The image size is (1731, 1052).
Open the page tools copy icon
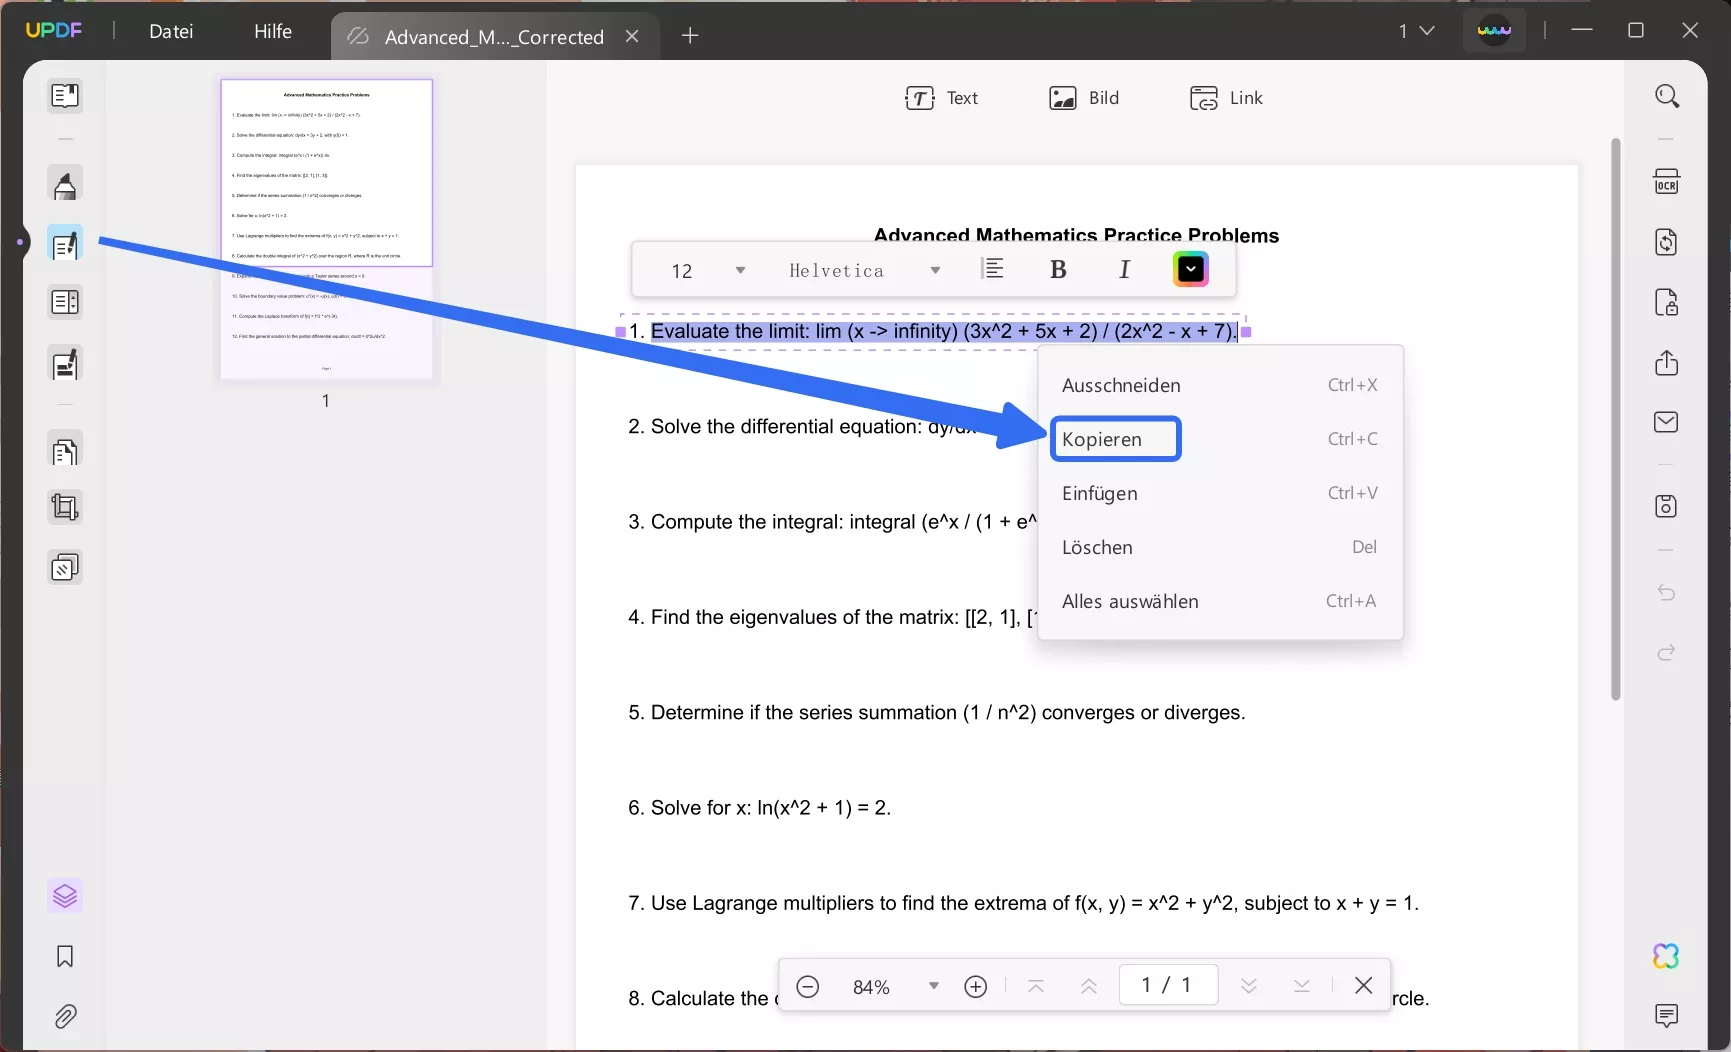(65, 452)
